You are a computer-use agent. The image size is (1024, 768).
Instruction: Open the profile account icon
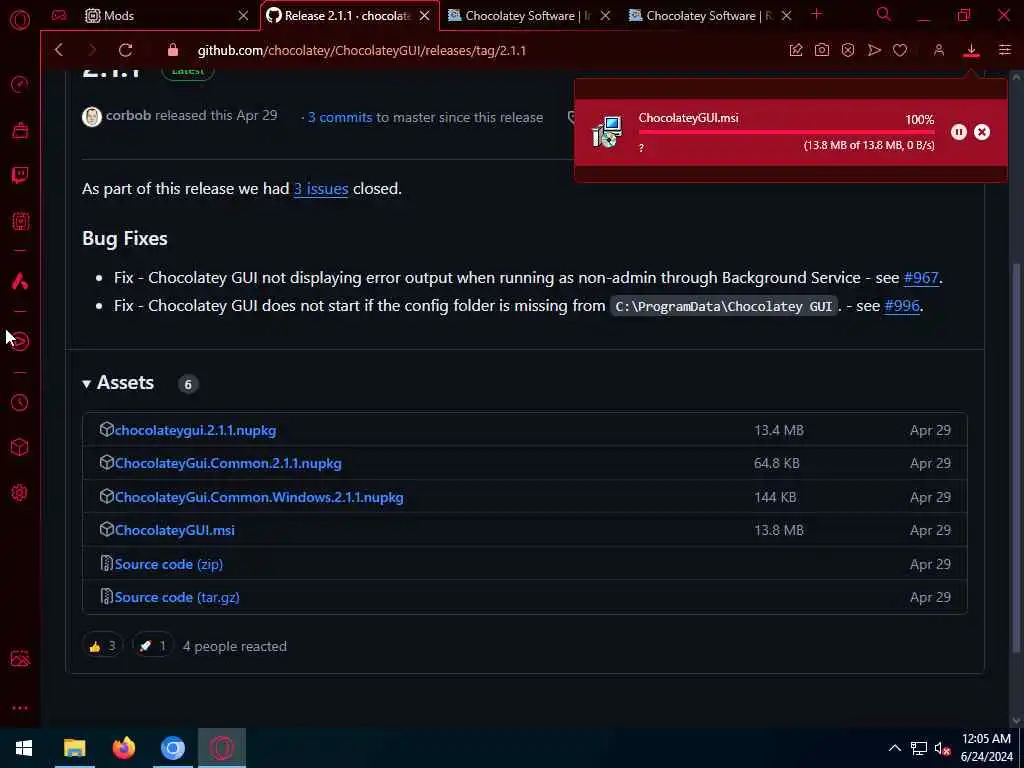(938, 50)
